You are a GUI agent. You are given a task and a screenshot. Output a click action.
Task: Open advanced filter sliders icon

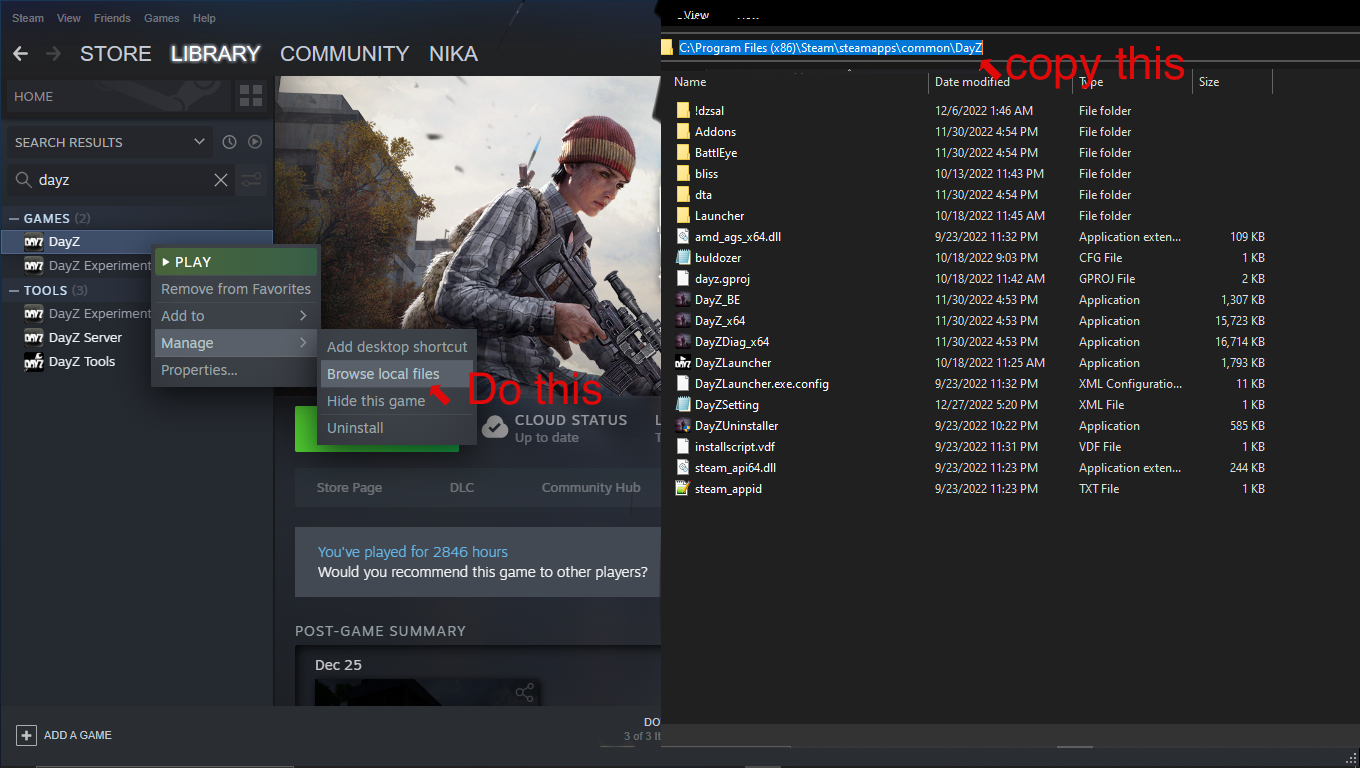click(x=251, y=180)
